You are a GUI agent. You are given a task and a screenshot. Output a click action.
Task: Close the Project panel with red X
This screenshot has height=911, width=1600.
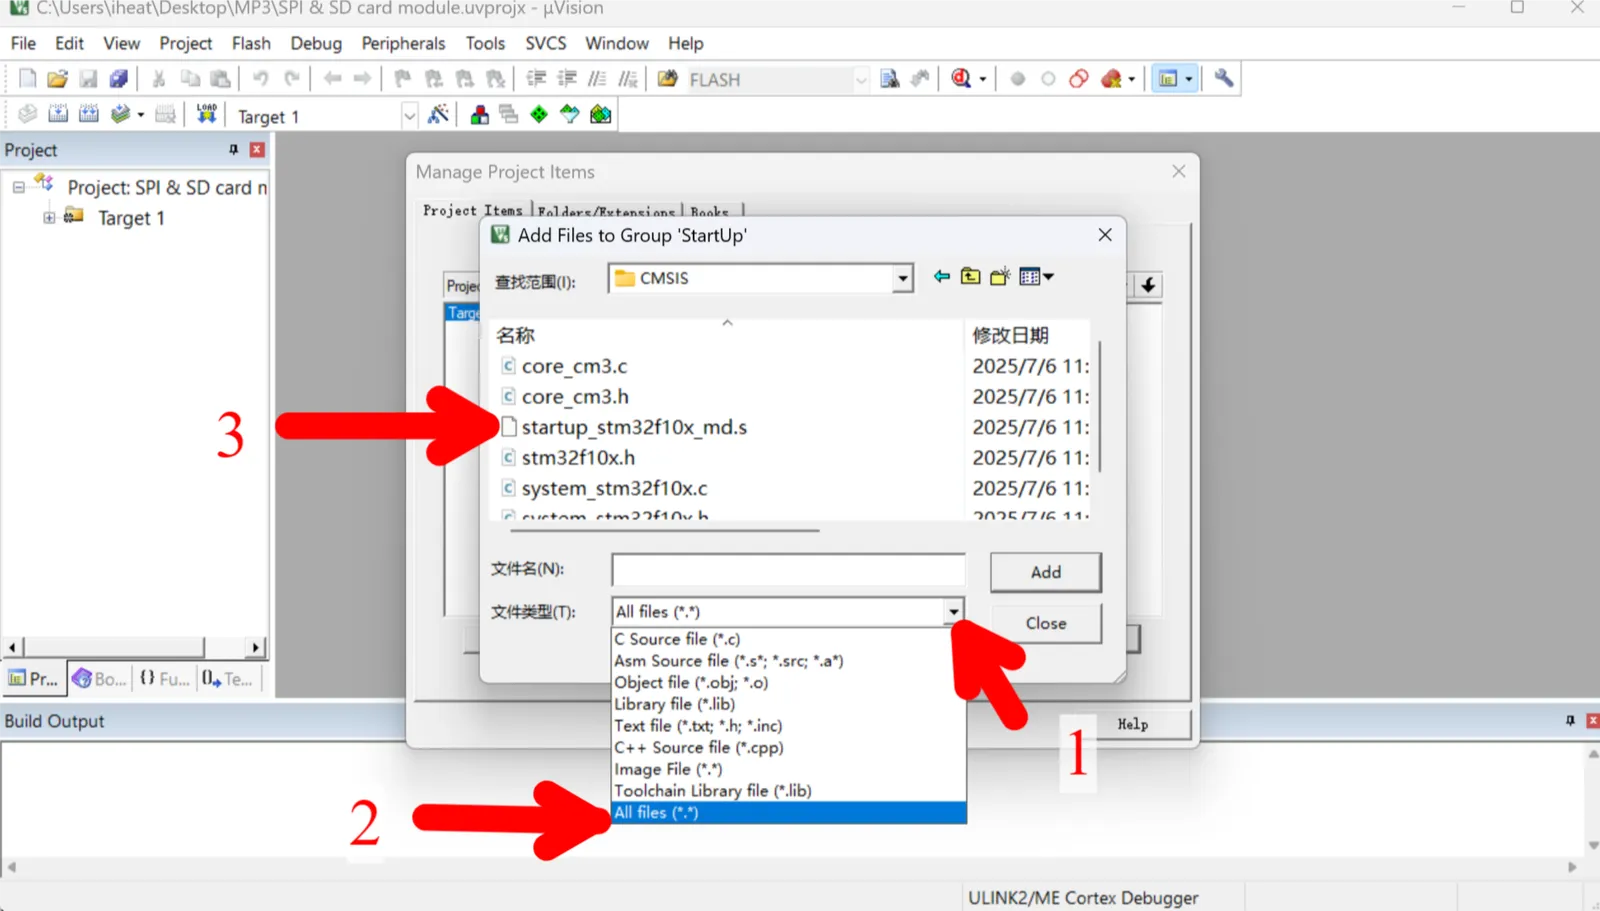point(257,150)
